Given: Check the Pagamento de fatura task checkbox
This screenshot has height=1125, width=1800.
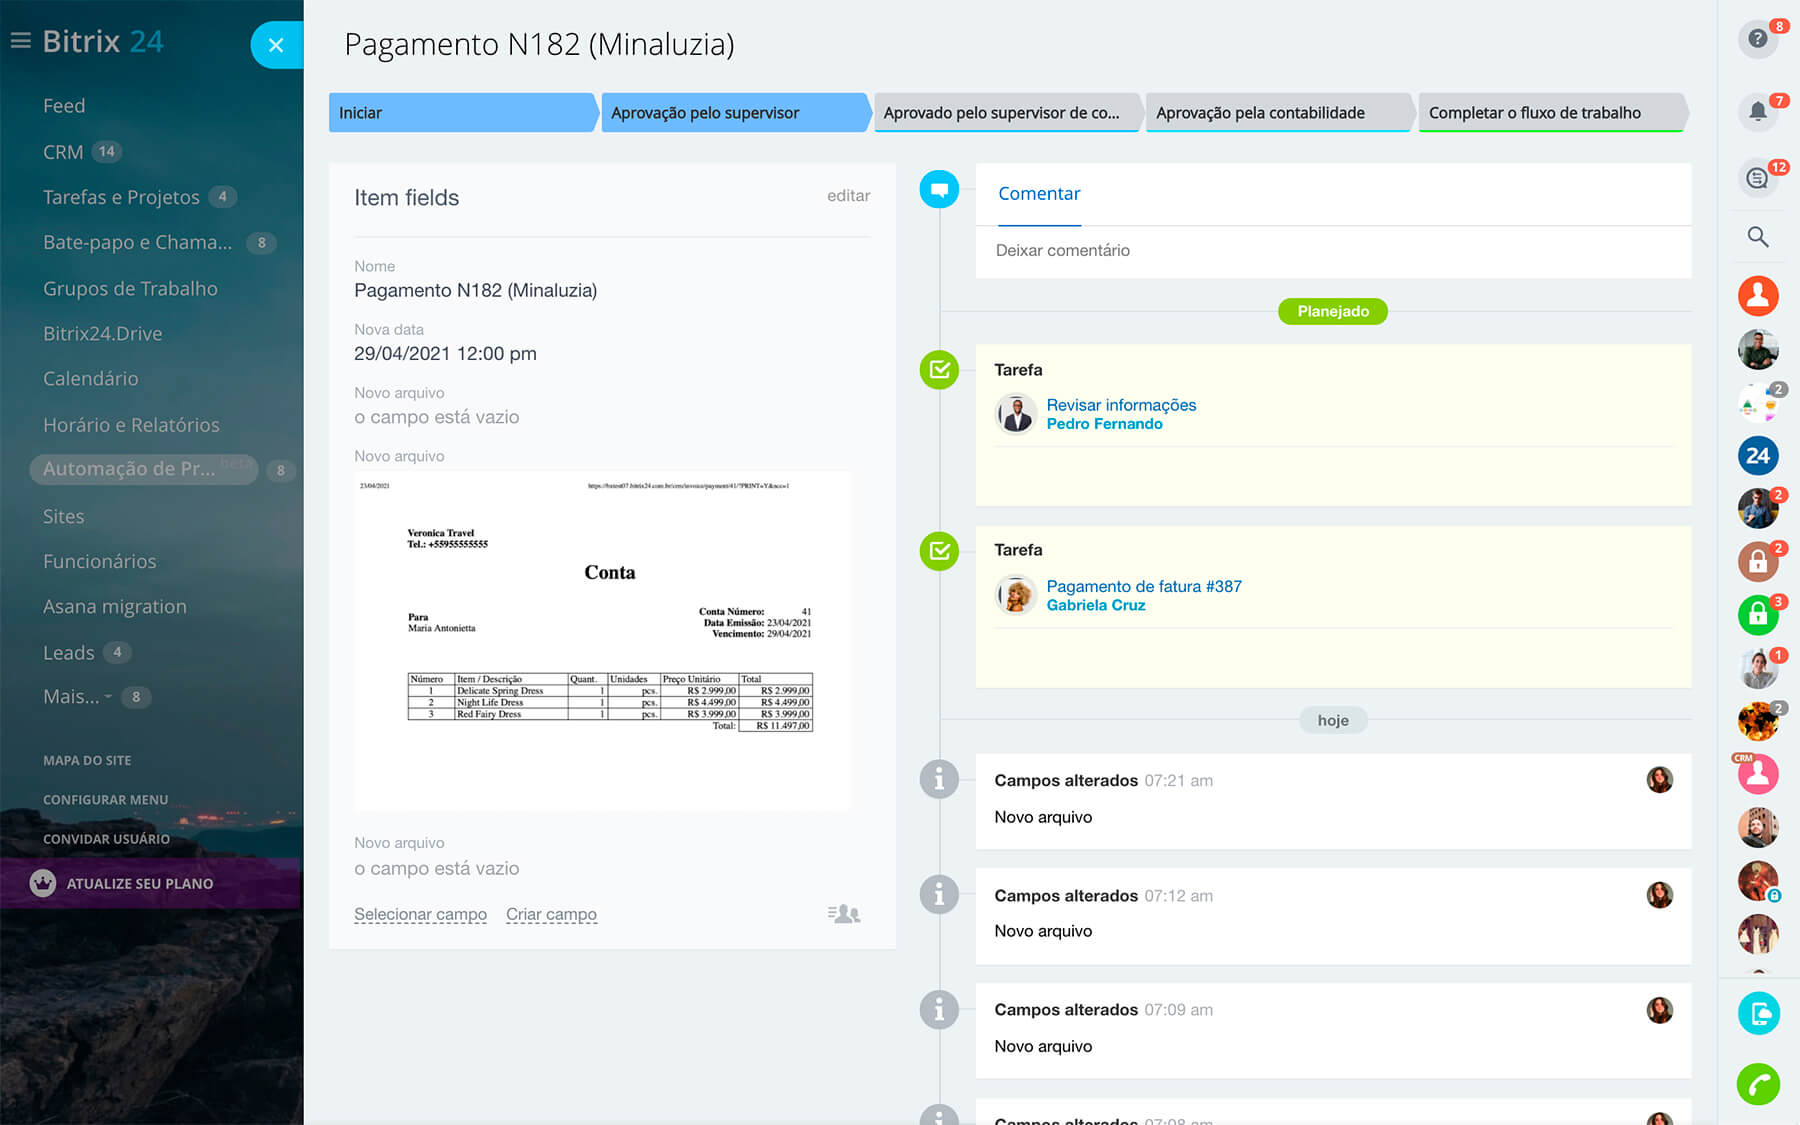Looking at the screenshot, I should tap(939, 551).
